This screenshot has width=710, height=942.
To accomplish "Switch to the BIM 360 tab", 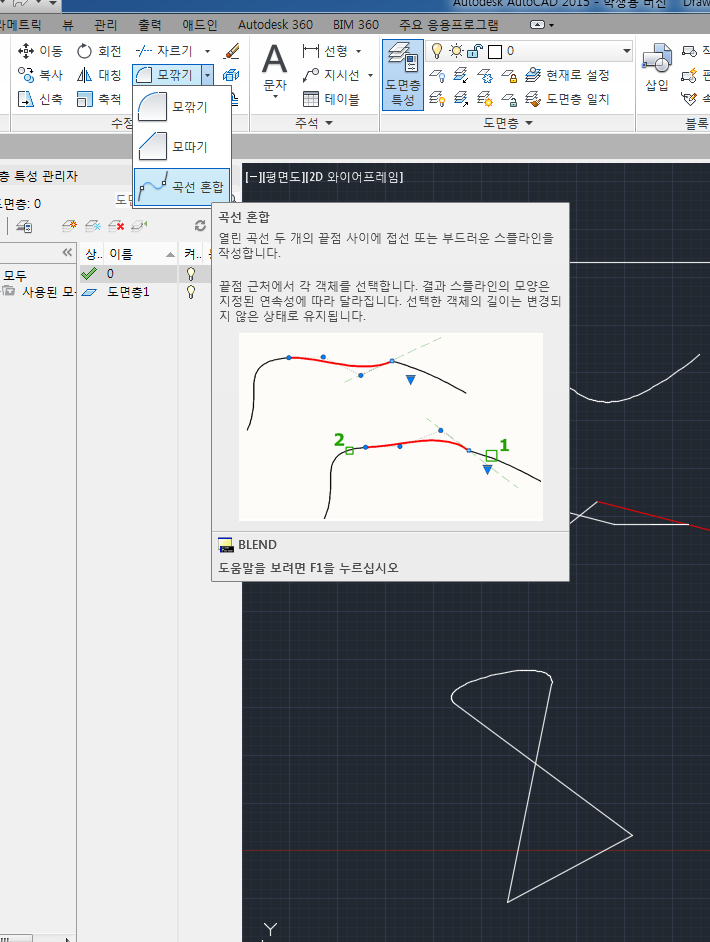I will point(356,25).
